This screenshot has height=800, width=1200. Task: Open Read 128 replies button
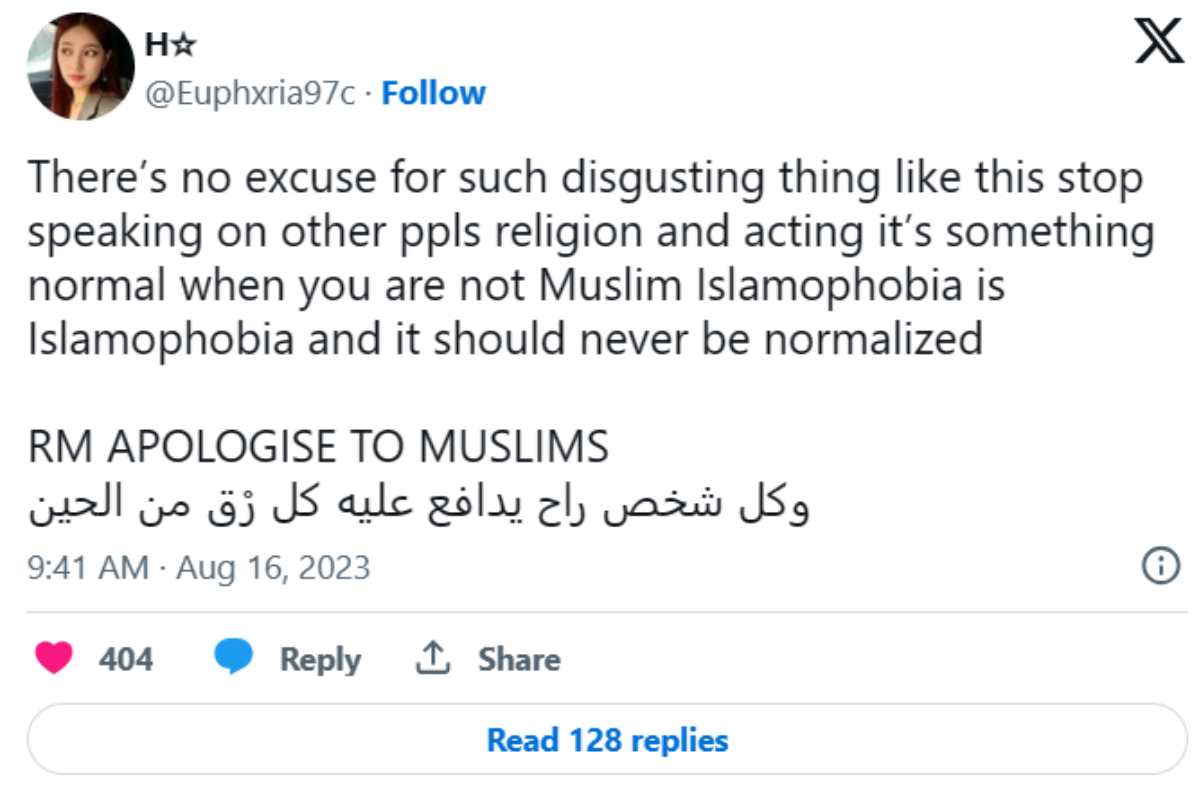pyautogui.click(x=607, y=741)
